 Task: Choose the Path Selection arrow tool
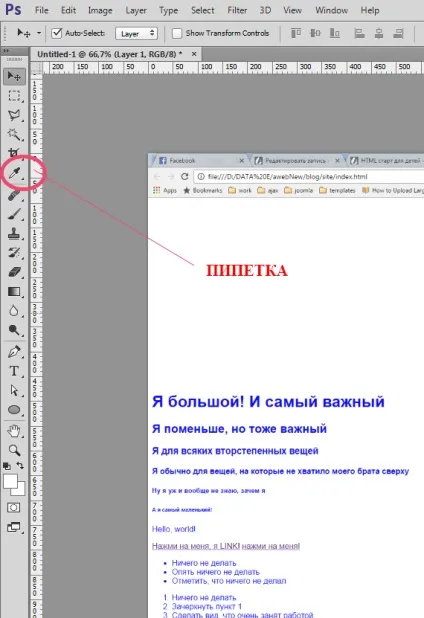[14, 390]
